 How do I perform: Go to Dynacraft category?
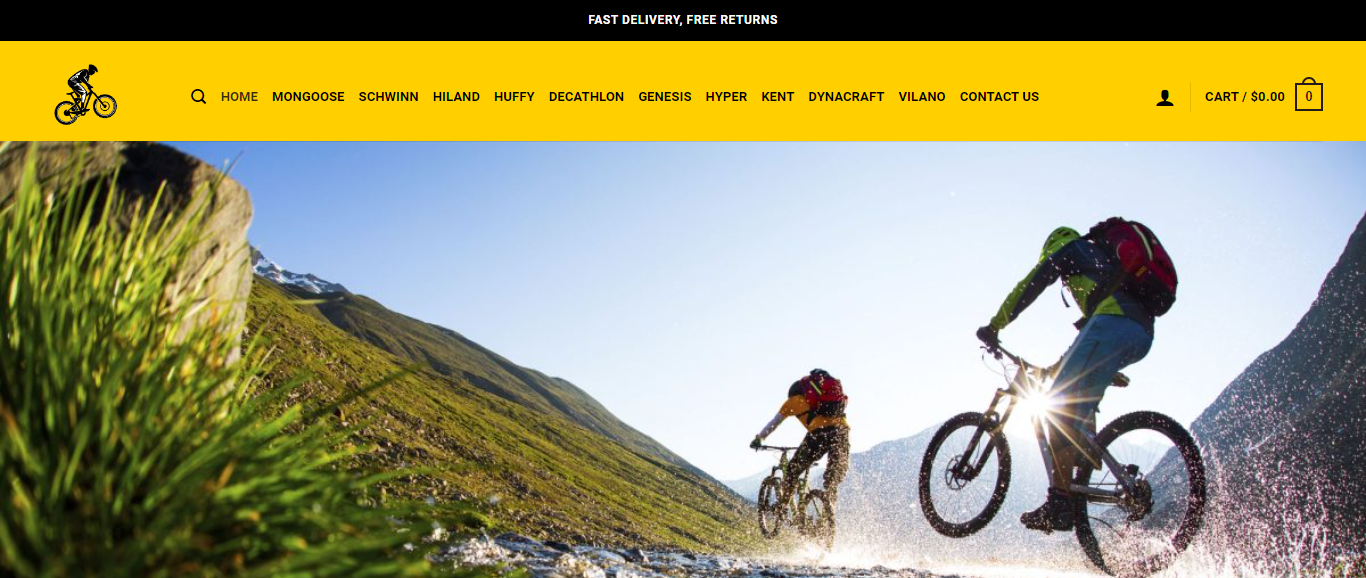[x=846, y=97]
